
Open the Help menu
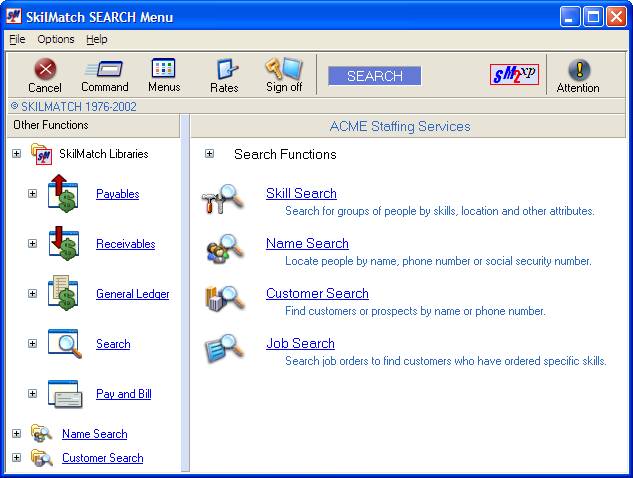point(96,39)
